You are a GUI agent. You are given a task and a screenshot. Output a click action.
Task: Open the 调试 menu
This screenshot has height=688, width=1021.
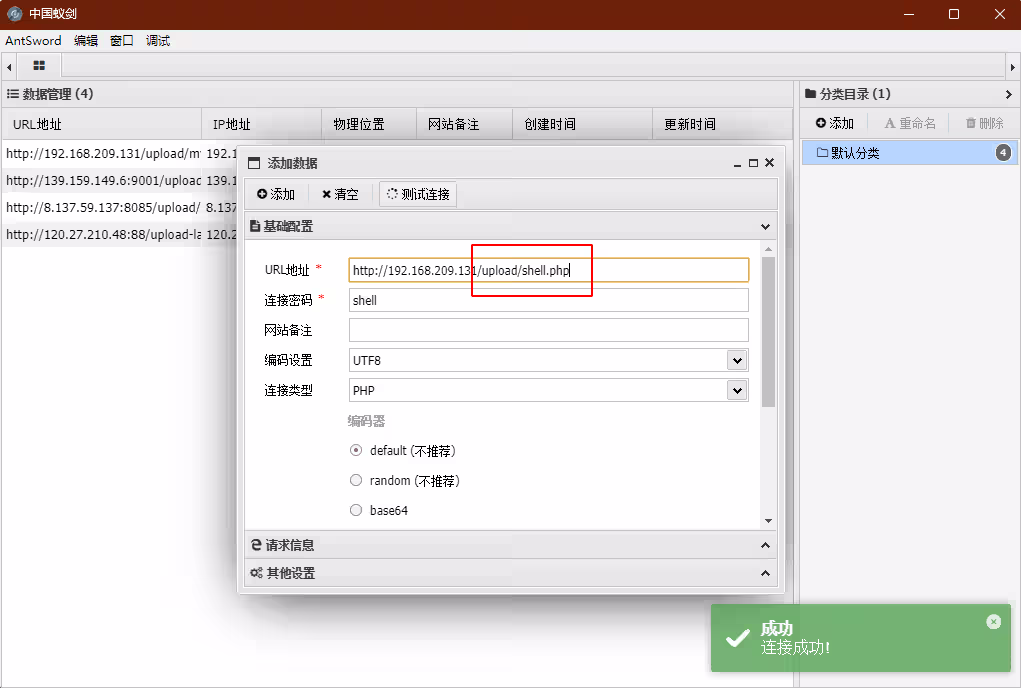pos(156,41)
